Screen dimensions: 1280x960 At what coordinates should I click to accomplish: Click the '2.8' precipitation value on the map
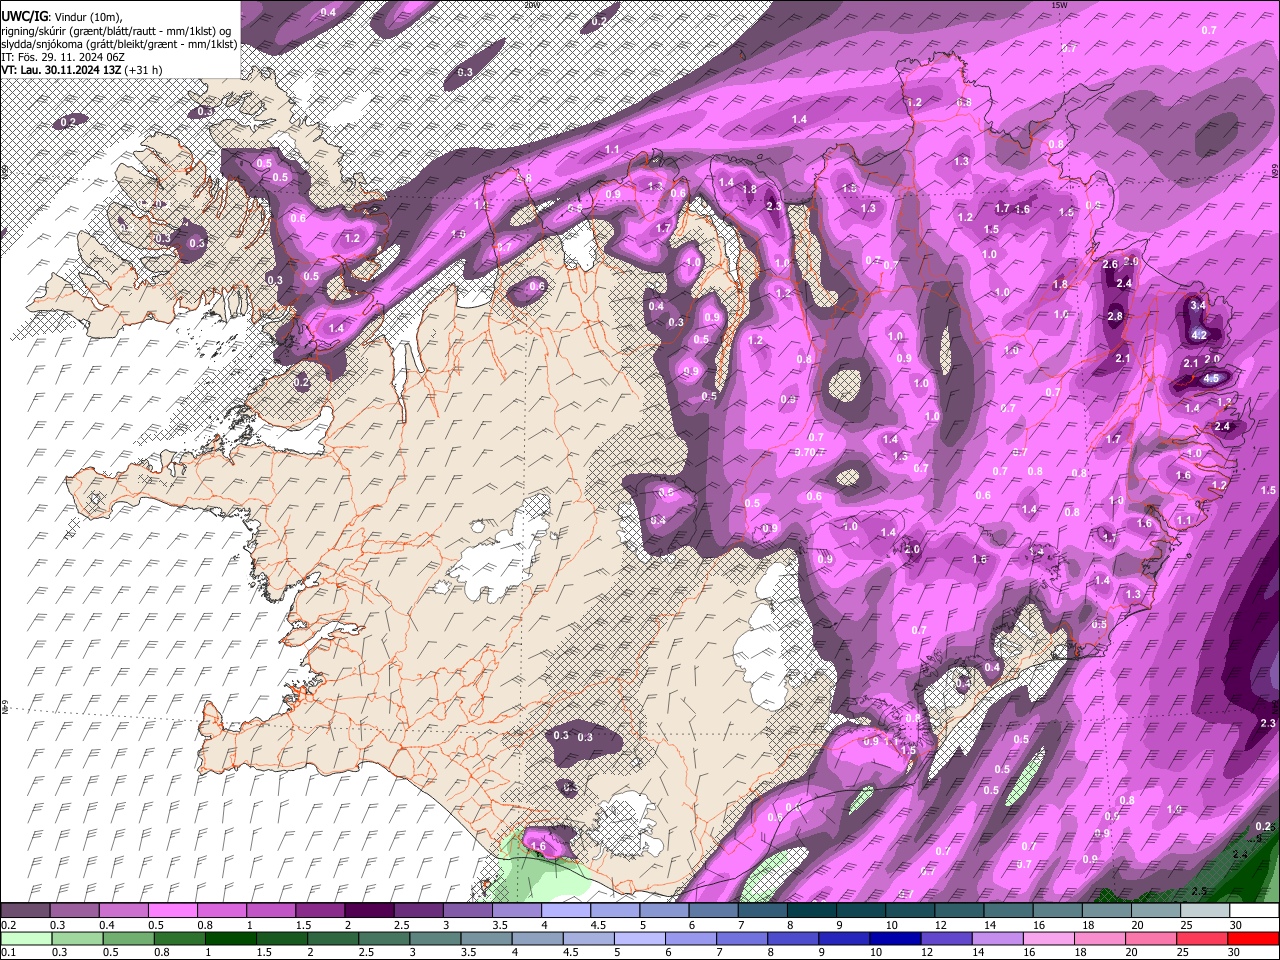[1115, 316]
